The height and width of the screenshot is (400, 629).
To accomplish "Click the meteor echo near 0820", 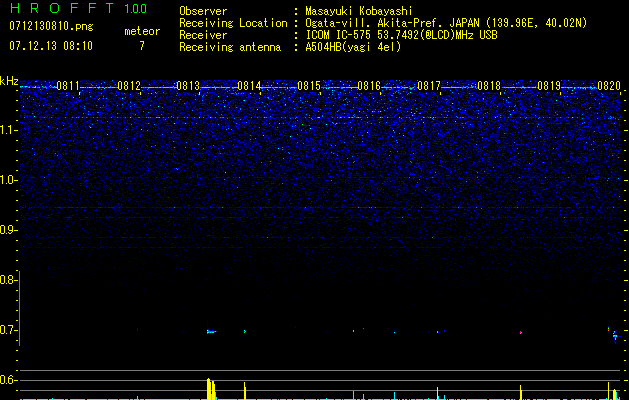I will pyautogui.click(x=615, y=337).
